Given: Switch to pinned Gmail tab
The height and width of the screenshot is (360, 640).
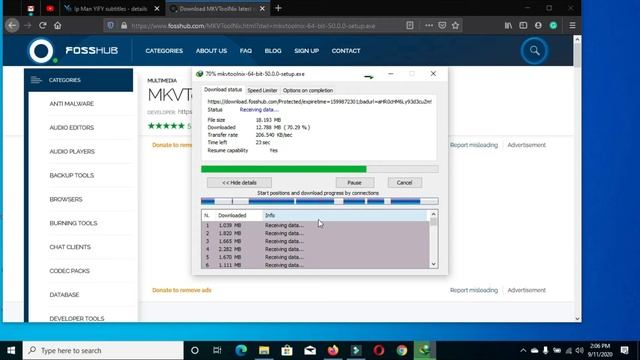Looking at the screenshot, I should (31, 8).
